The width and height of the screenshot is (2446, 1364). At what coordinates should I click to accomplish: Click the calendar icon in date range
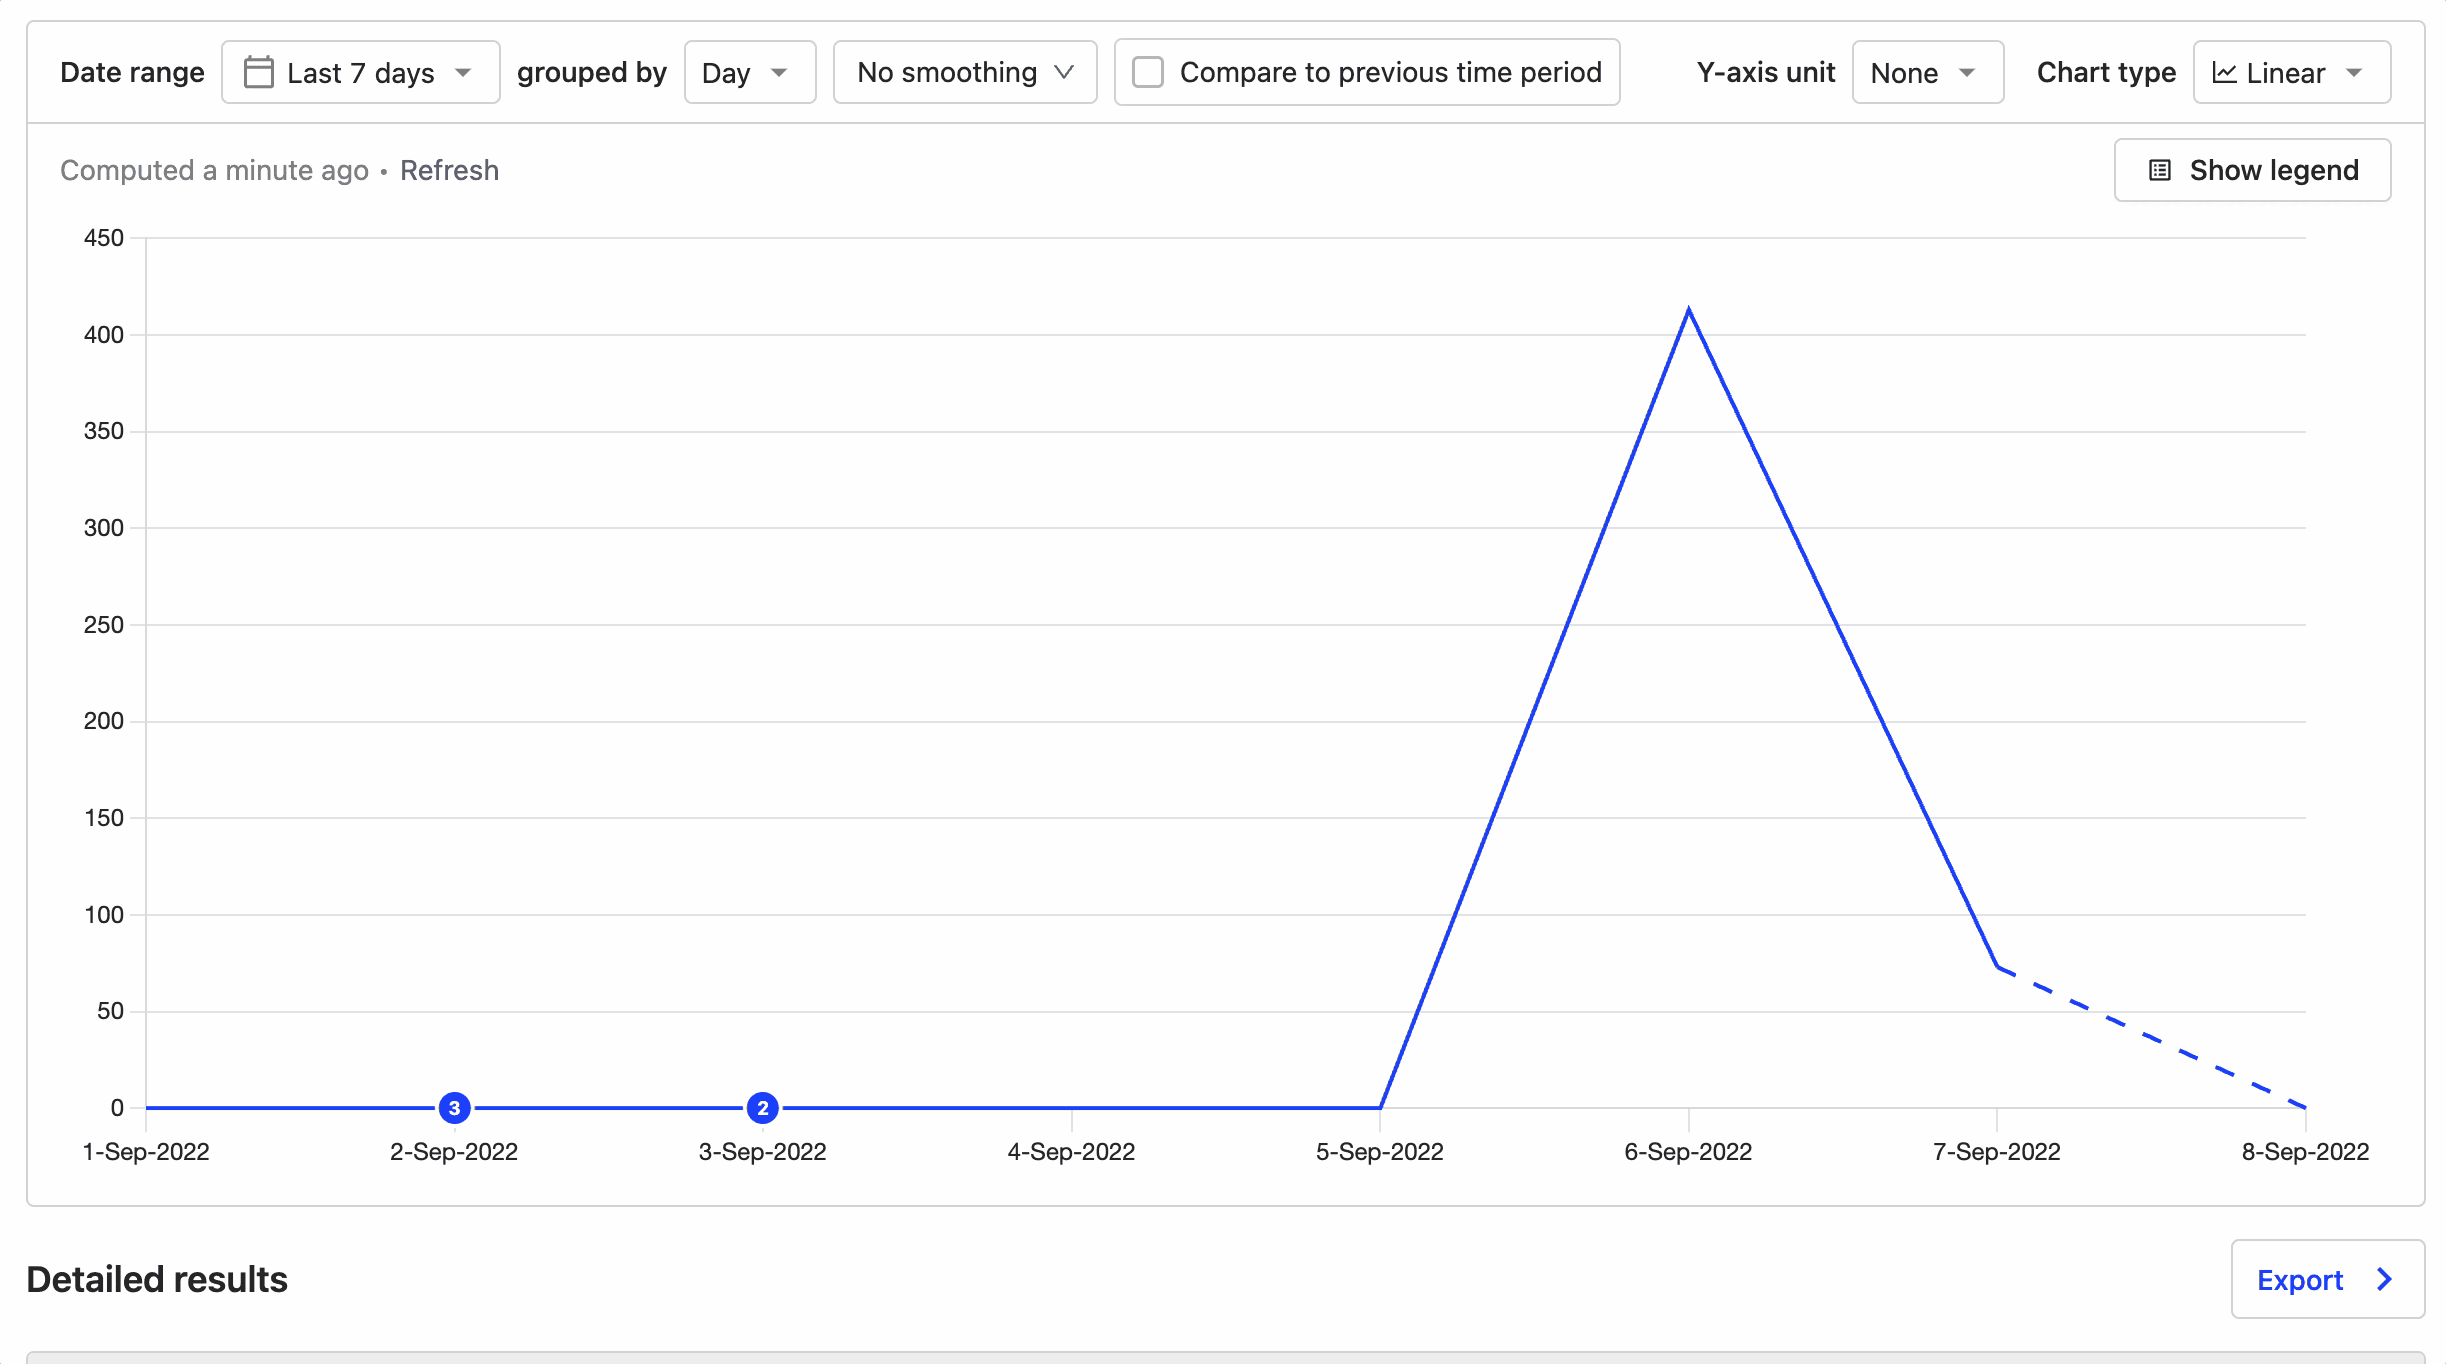[258, 72]
